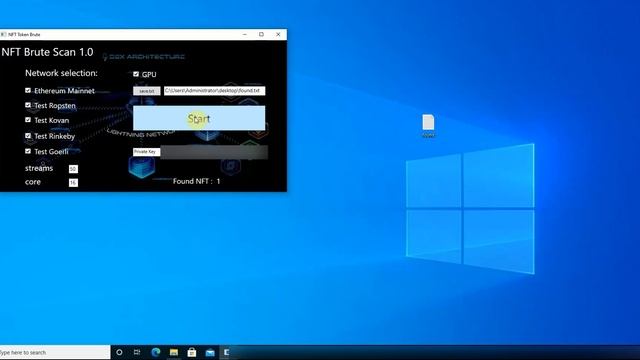Select the text file on desktop
The width and height of the screenshot is (640, 360).
(428, 126)
